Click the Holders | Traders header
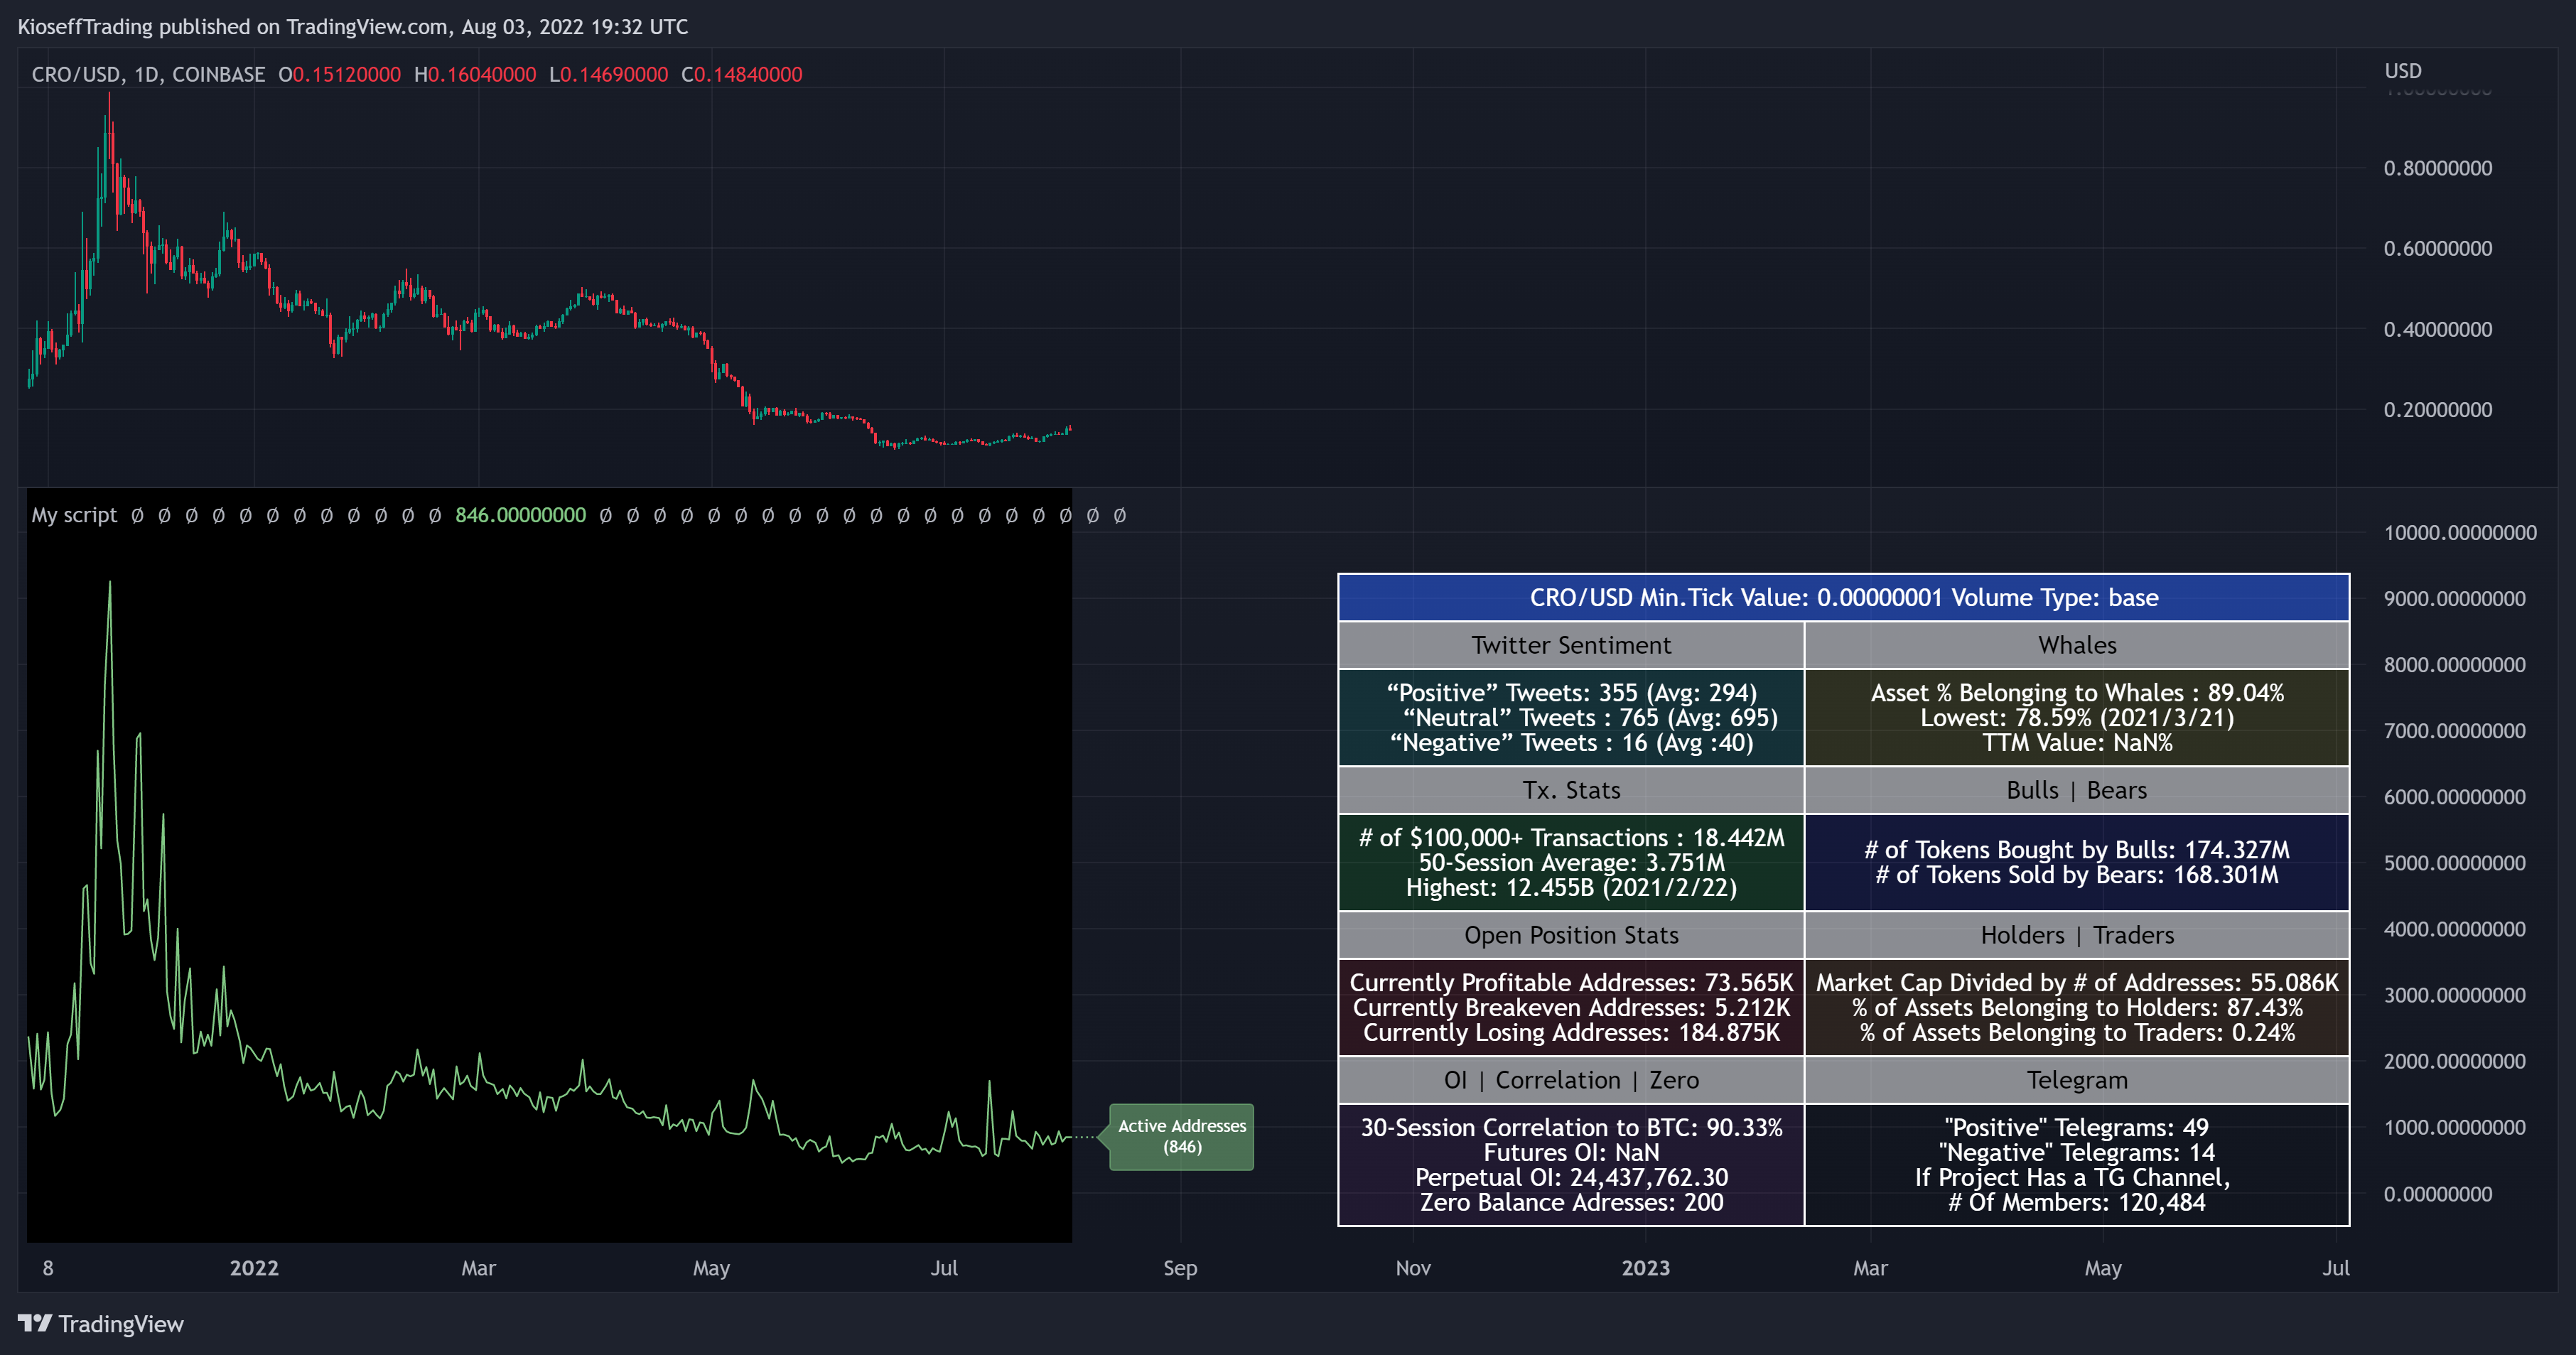2576x1355 pixels. pyautogui.click(x=2077, y=935)
